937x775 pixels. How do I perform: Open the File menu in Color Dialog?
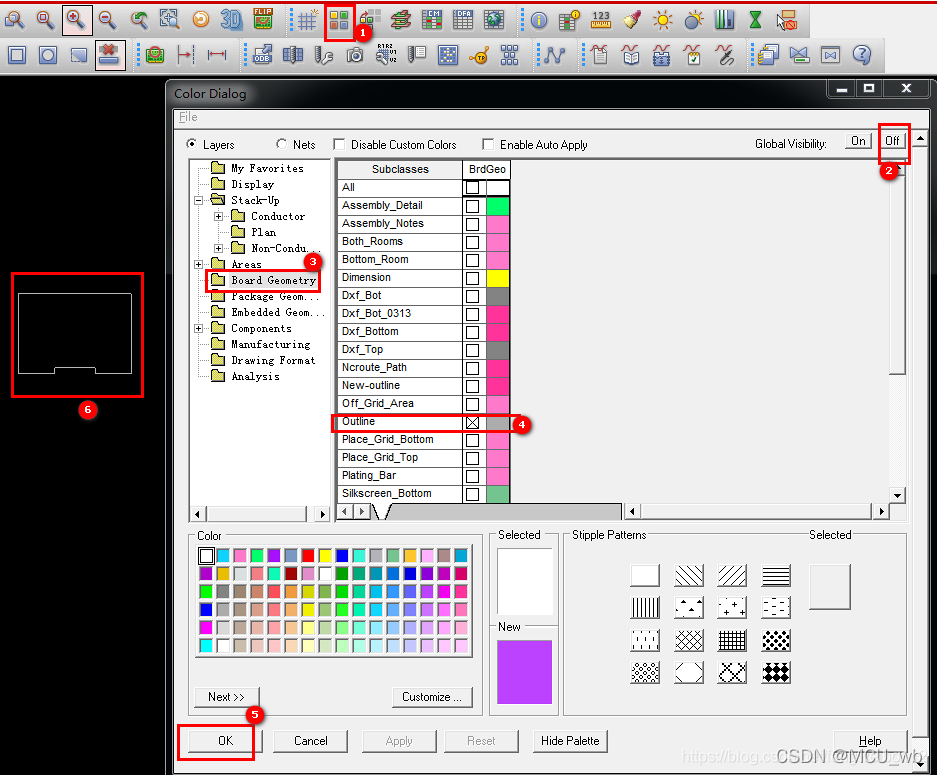188,117
